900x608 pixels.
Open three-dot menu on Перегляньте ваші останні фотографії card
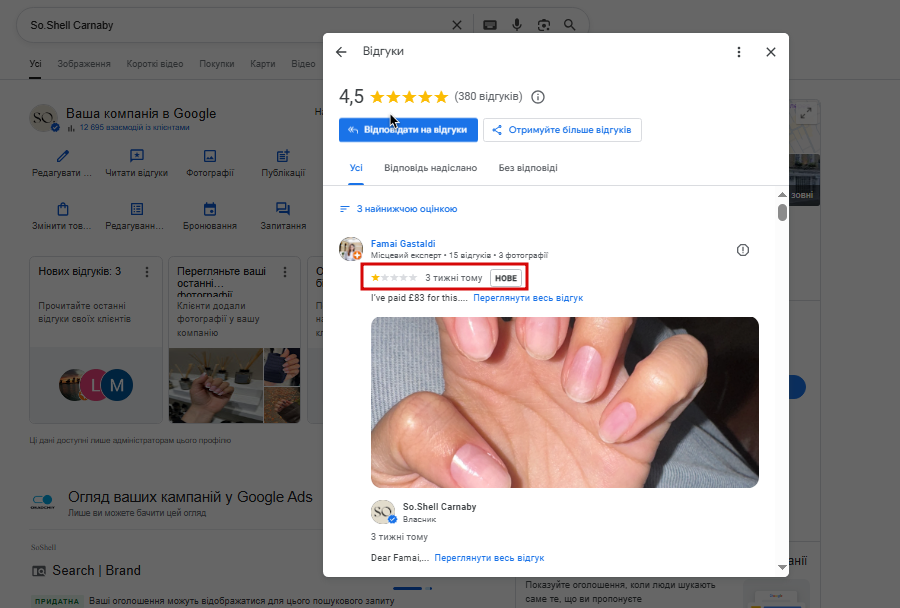click(x=285, y=272)
